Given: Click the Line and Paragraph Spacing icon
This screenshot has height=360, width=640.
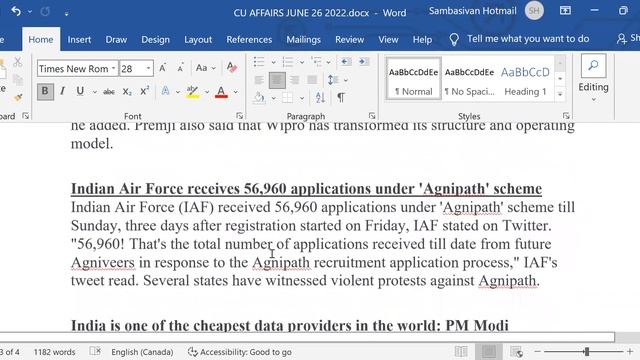Looking at the screenshot, I should tap(333, 80).
